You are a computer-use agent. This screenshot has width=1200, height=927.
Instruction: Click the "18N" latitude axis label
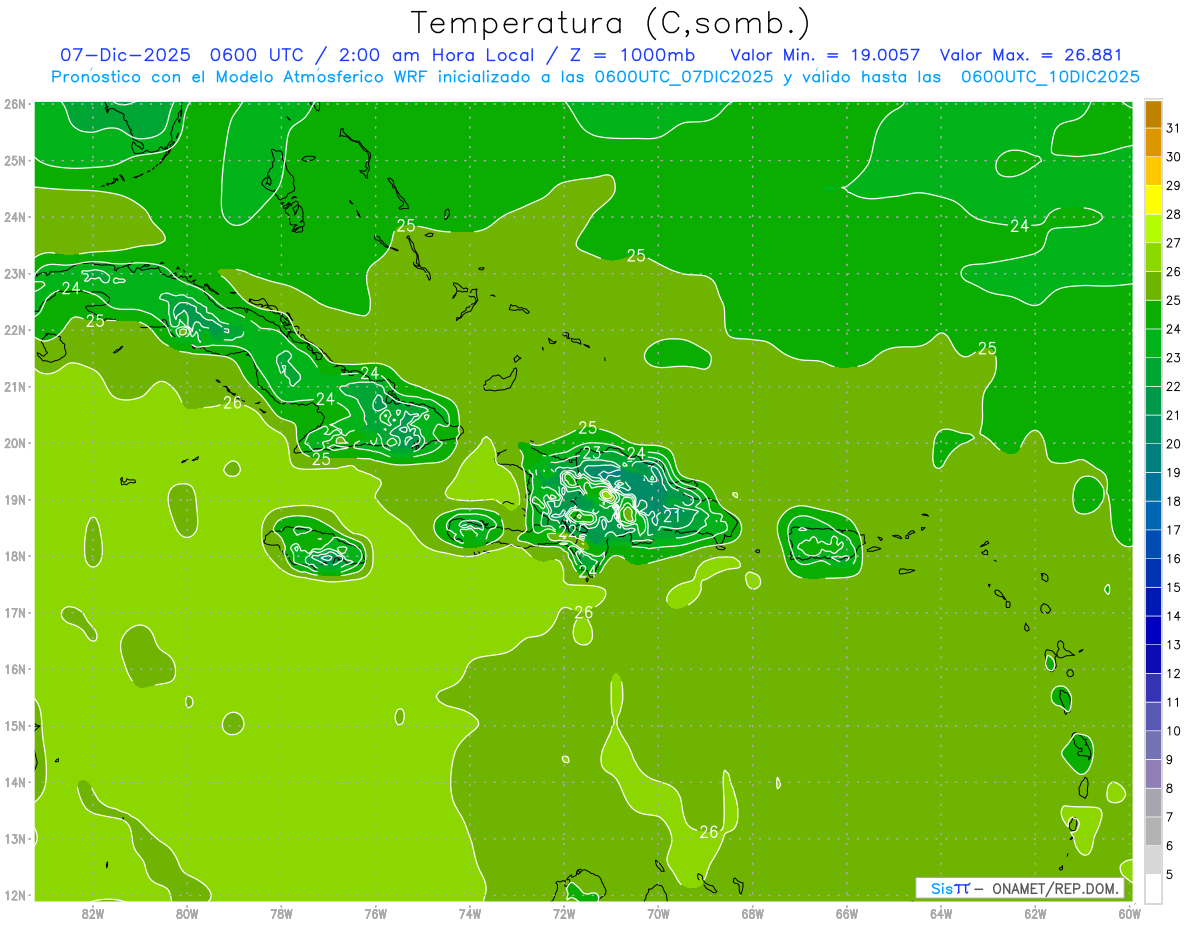click(15, 556)
